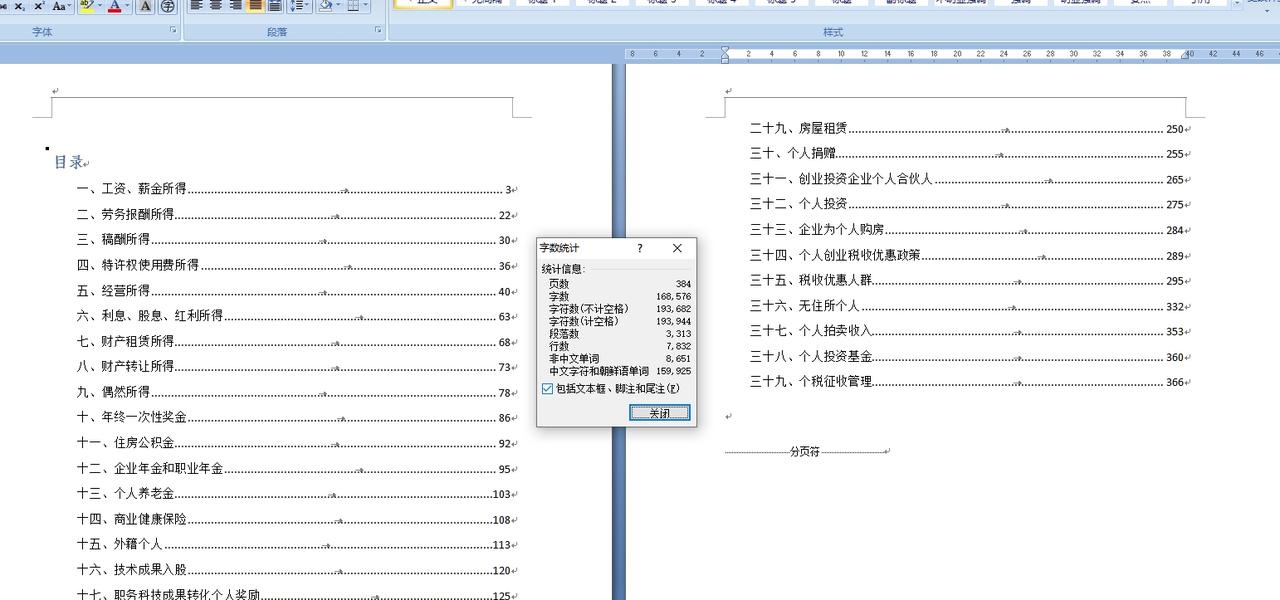The height and width of the screenshot is (600, 1280).
Task: Select the highlighted 正文 style
Action: pos(423,4)
